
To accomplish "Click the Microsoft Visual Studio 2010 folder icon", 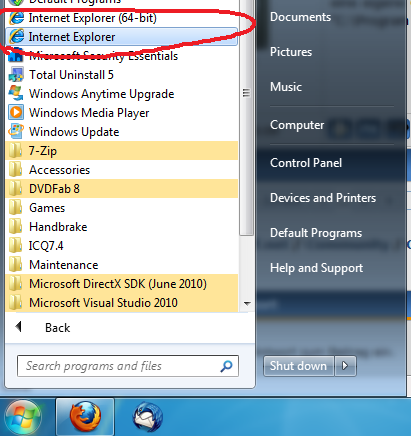I will coord(15,303).
